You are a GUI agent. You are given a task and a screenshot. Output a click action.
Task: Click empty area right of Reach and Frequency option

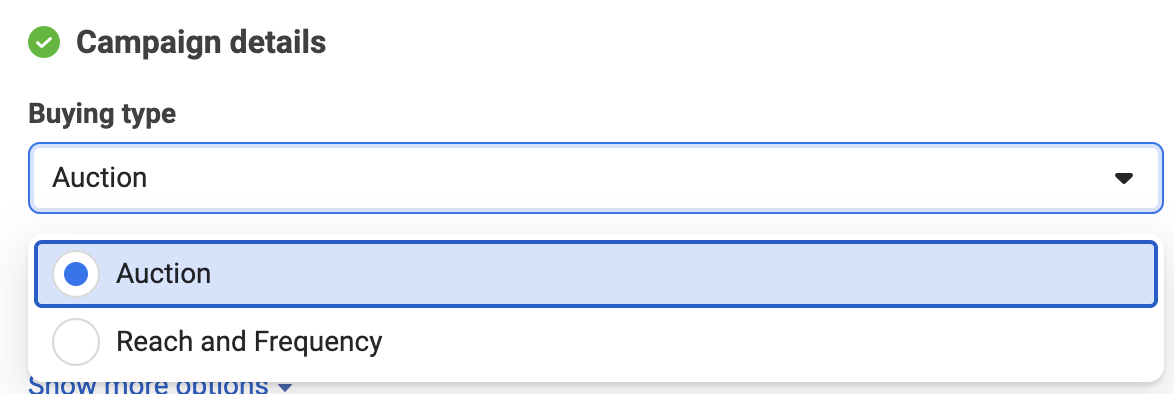tap(770, 342)
